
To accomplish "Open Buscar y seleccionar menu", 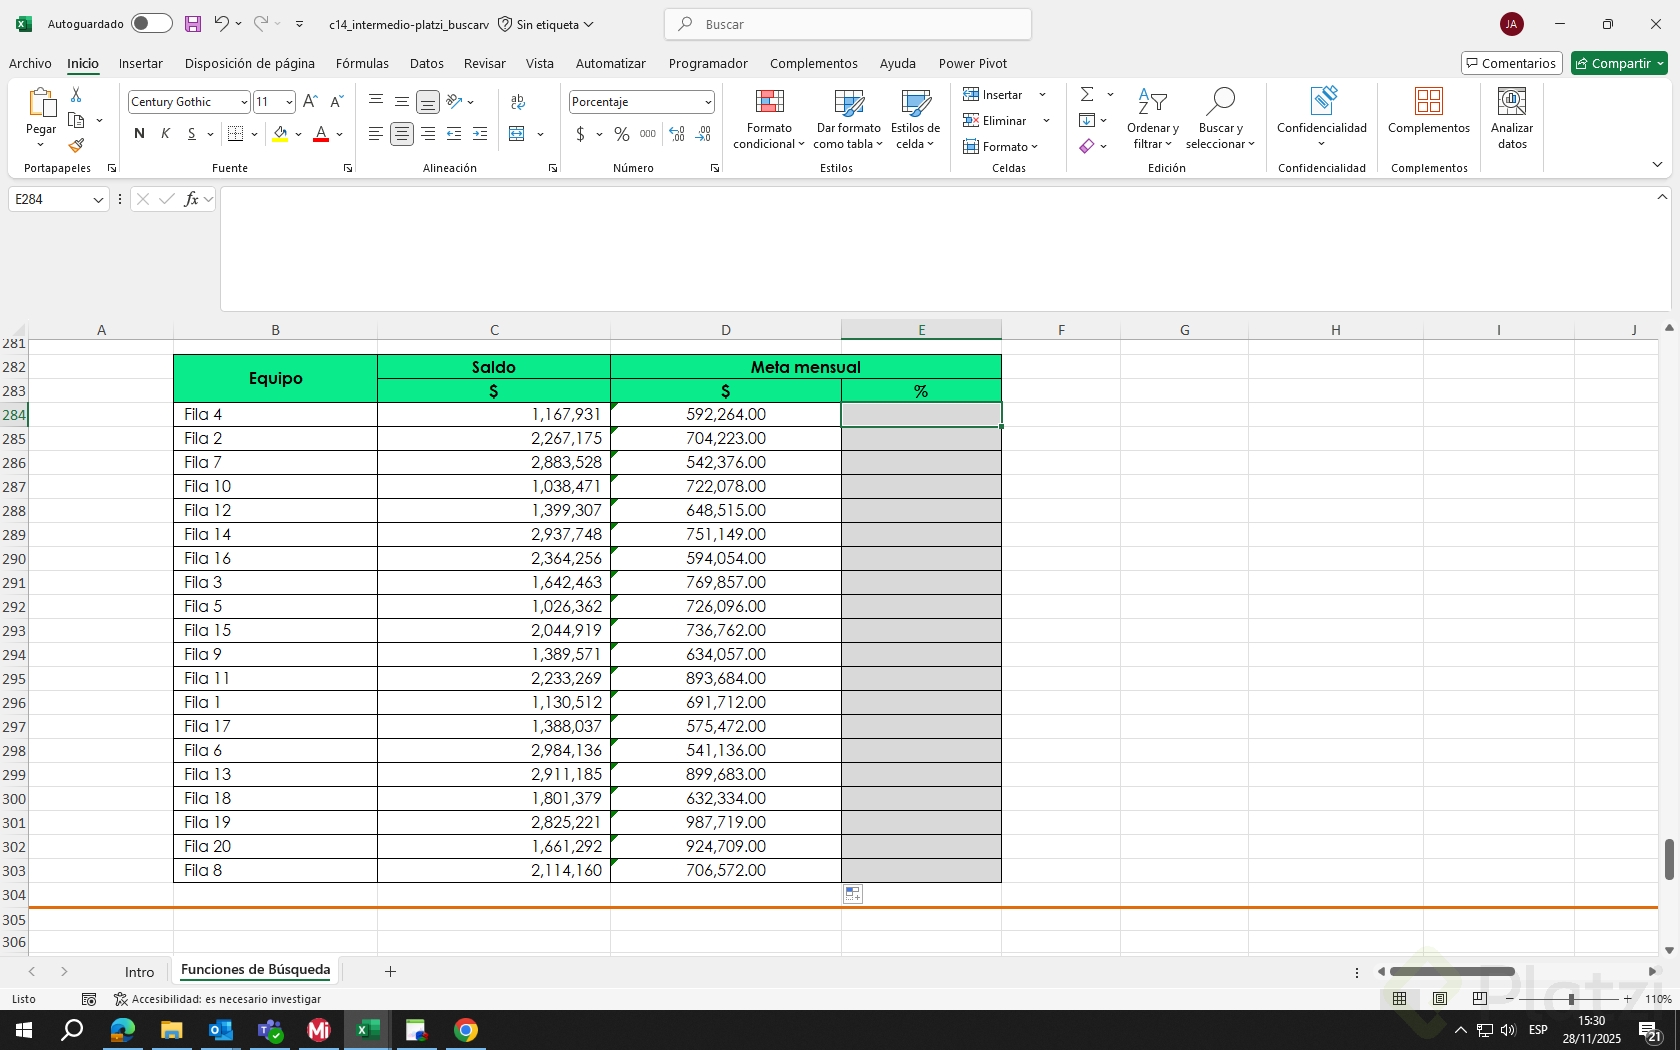I will point(1220,119).
